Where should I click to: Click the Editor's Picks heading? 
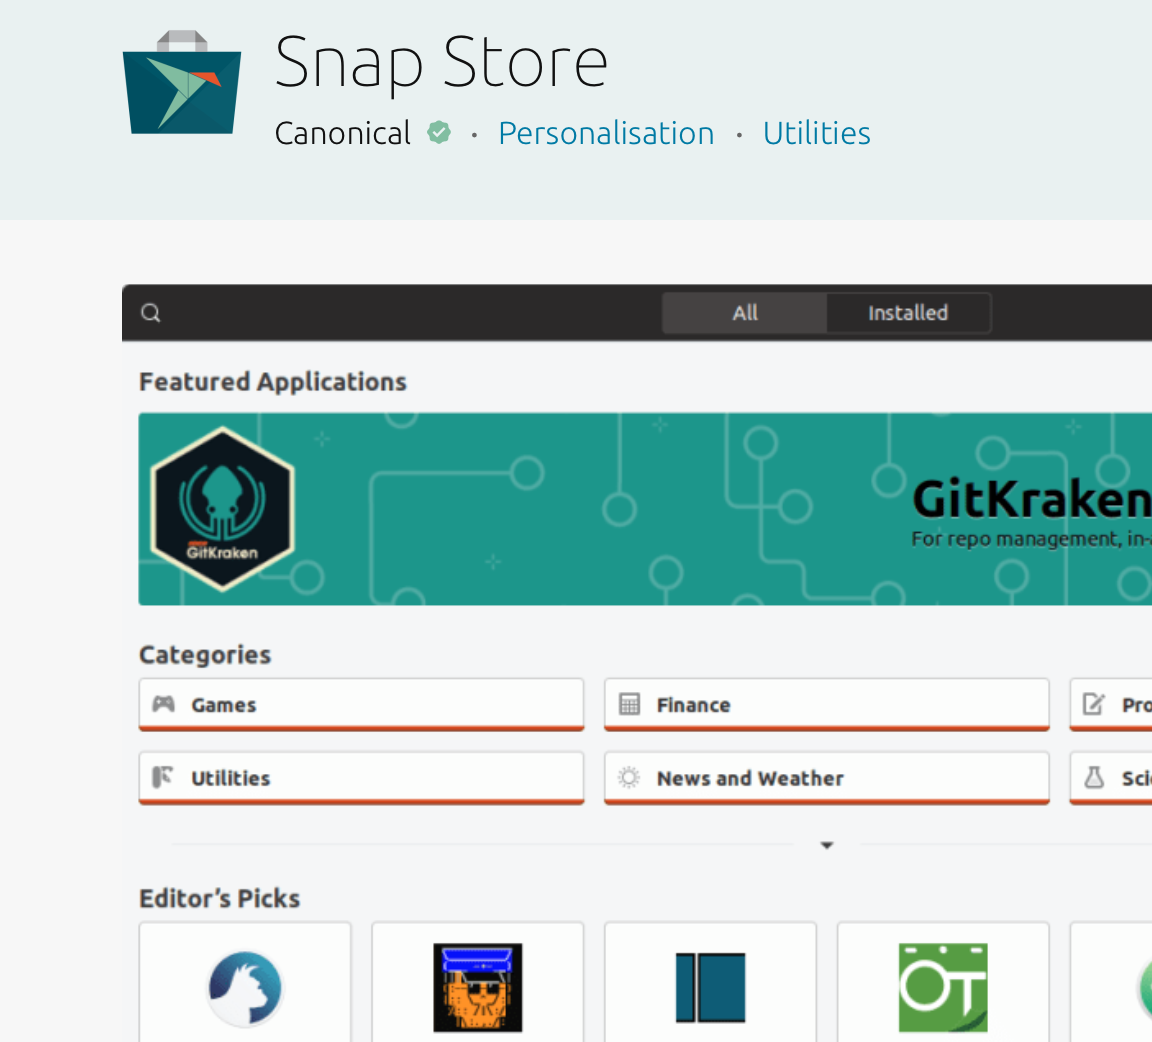220,899
